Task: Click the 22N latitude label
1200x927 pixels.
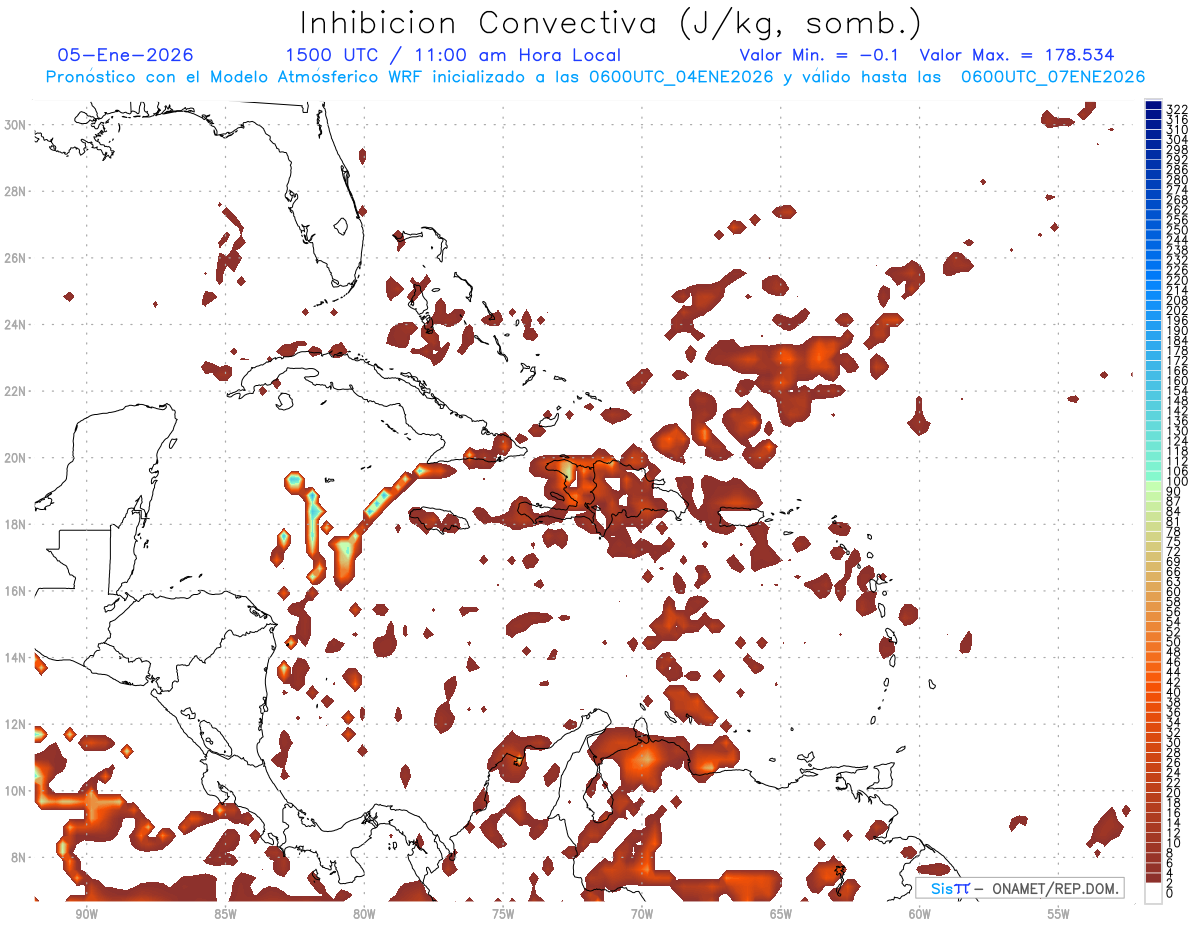Action: tap(16, 391)
